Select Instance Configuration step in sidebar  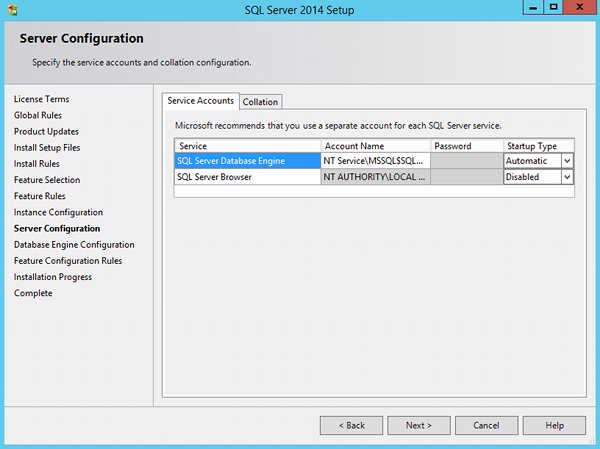pos(58,212)
